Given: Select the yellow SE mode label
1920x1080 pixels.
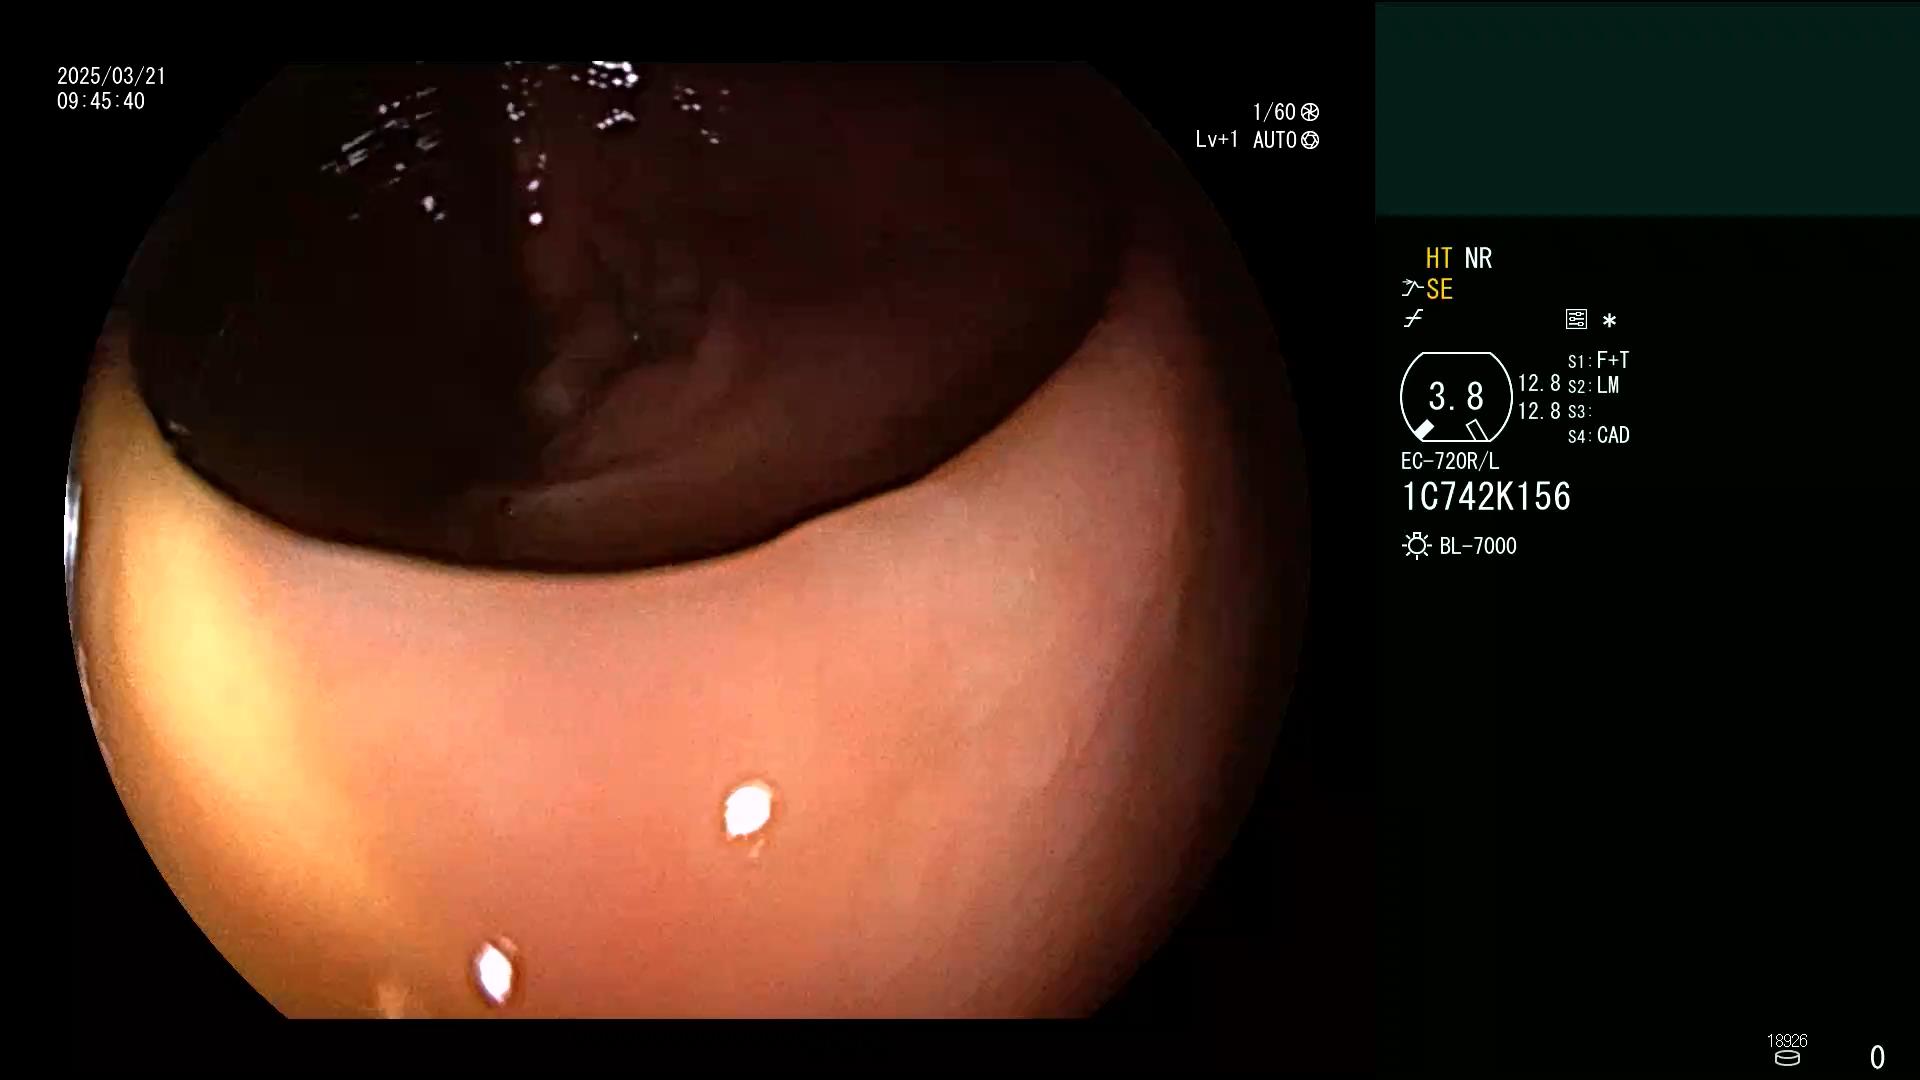Looking at the screenshot, I should [1439, 289].
